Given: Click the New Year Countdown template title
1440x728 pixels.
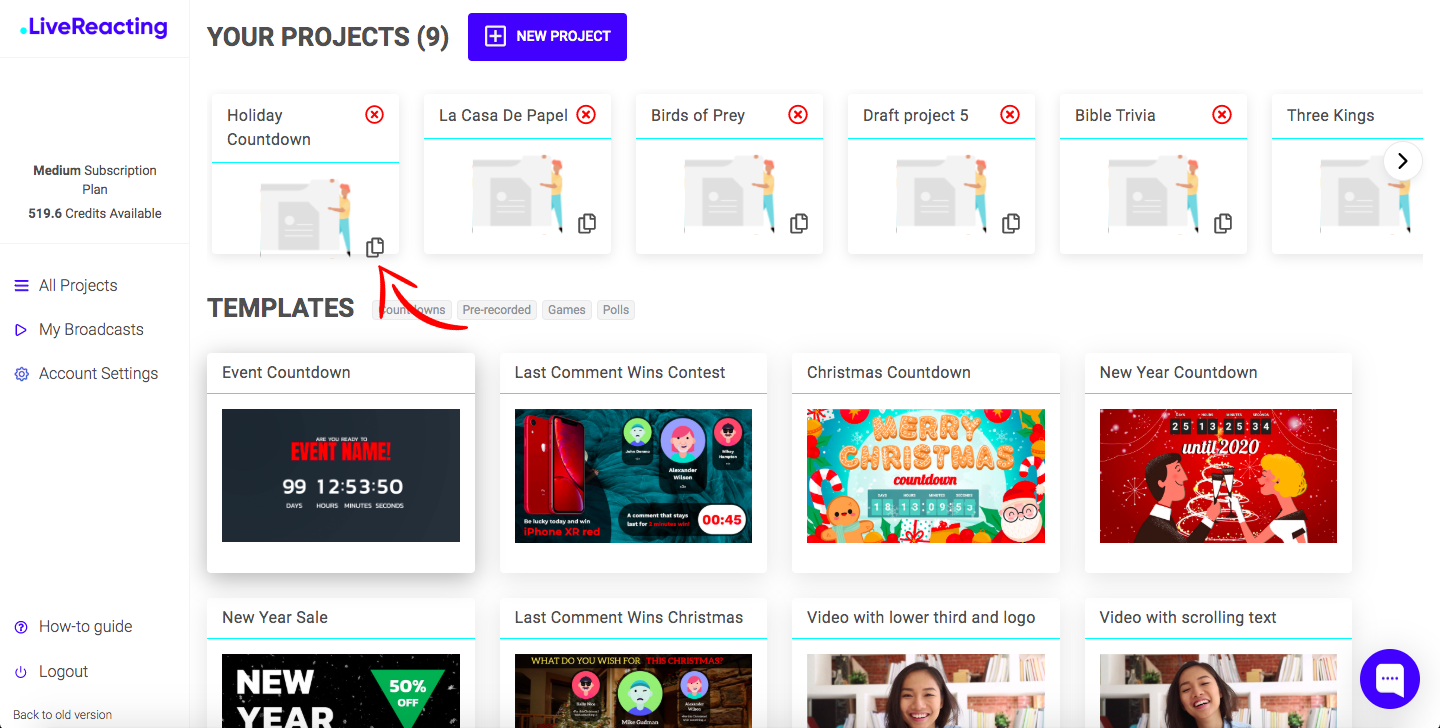Looking at the screenshot, I should tap(1178, 372).
